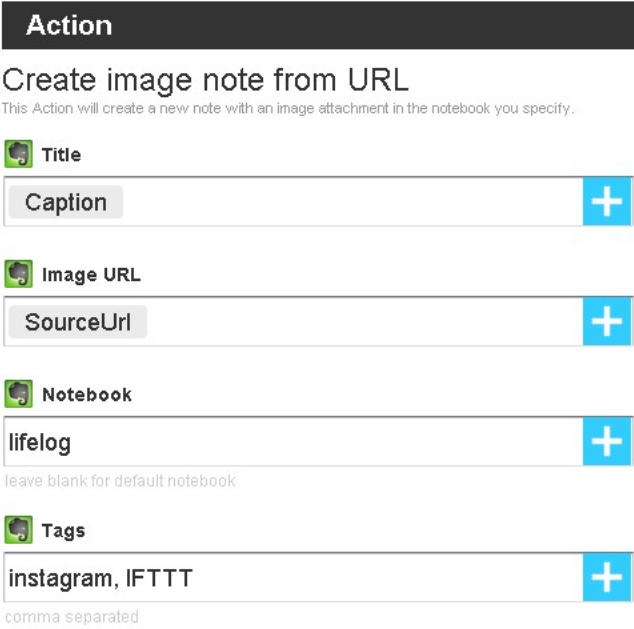This screenshot has height=629, width=634.
Task: Click the Tags field label
Action: pos(63,531)
